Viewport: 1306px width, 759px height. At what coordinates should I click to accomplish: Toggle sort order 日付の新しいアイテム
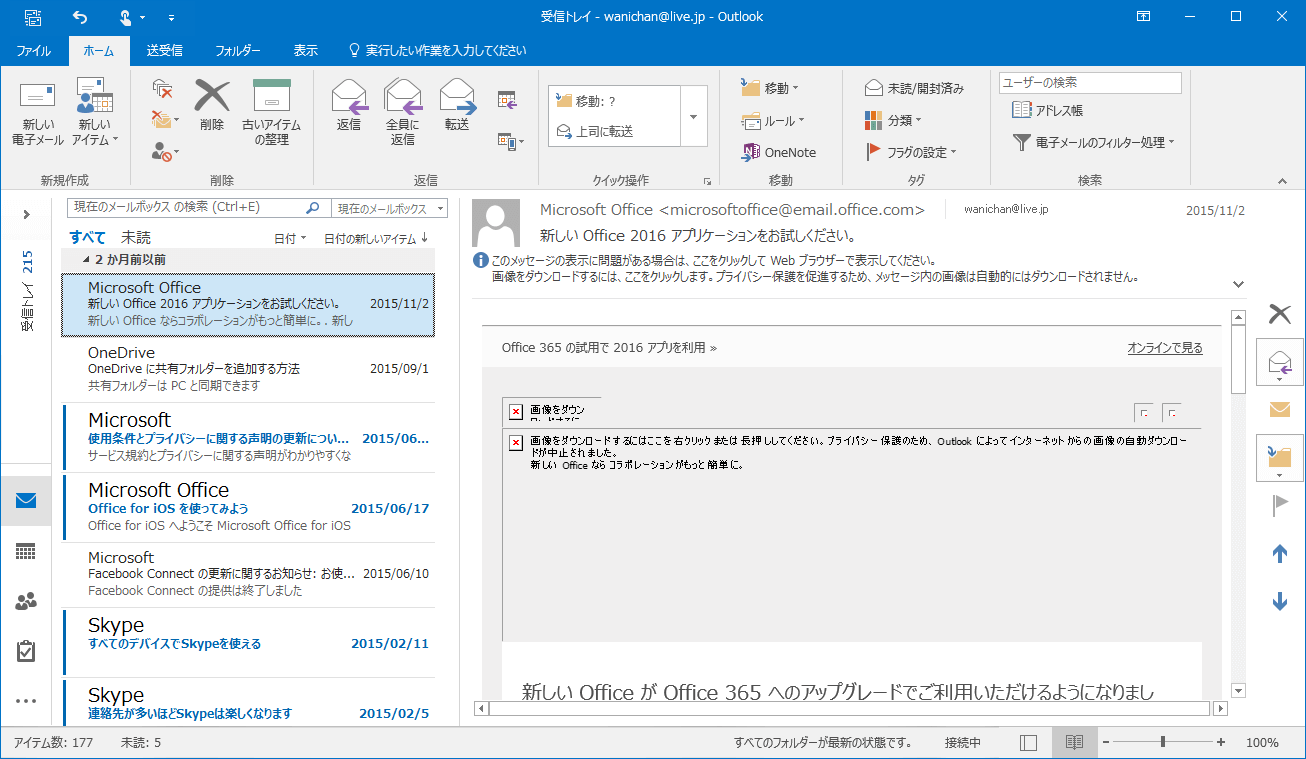coord(376,239)
